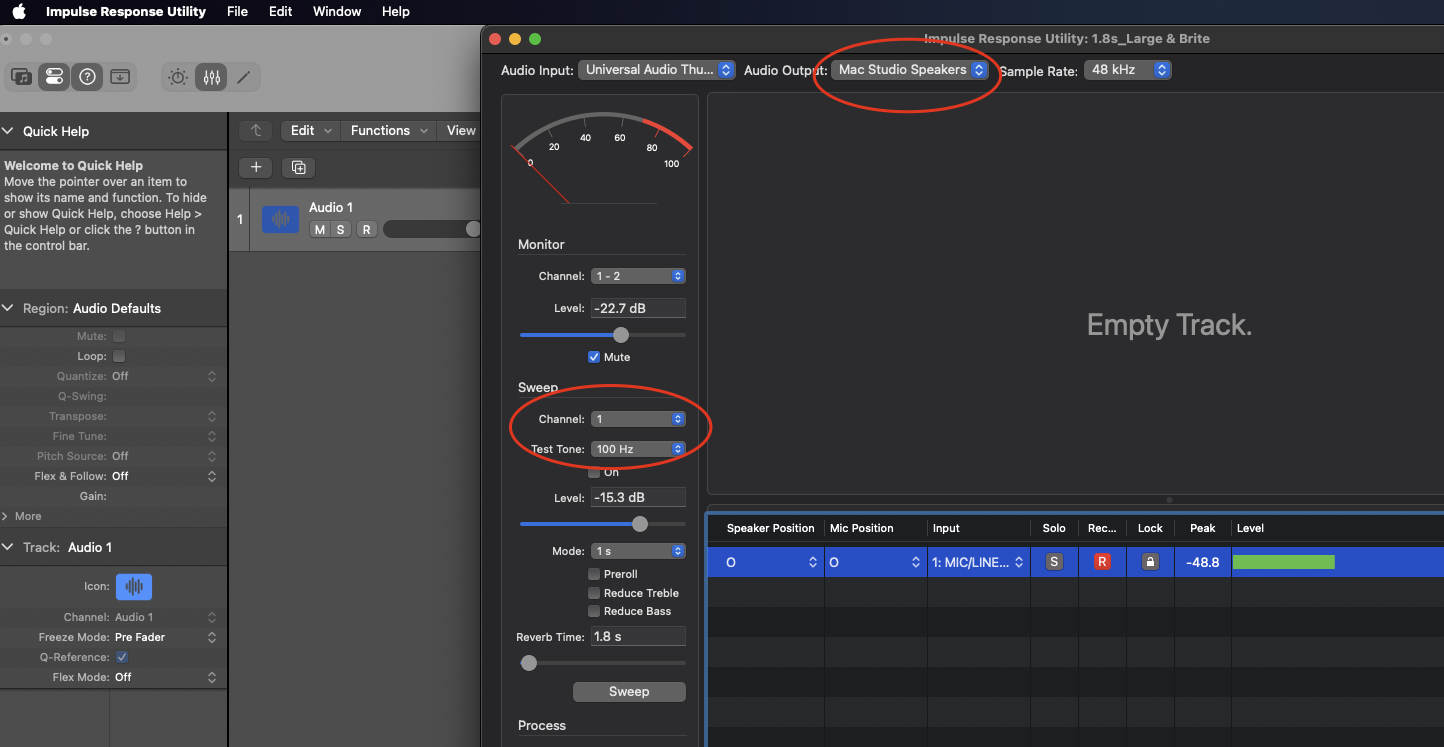The width and height of the screenshot is (1444, 747).
Task: Open the Window menu
Action: click(337, 12)
